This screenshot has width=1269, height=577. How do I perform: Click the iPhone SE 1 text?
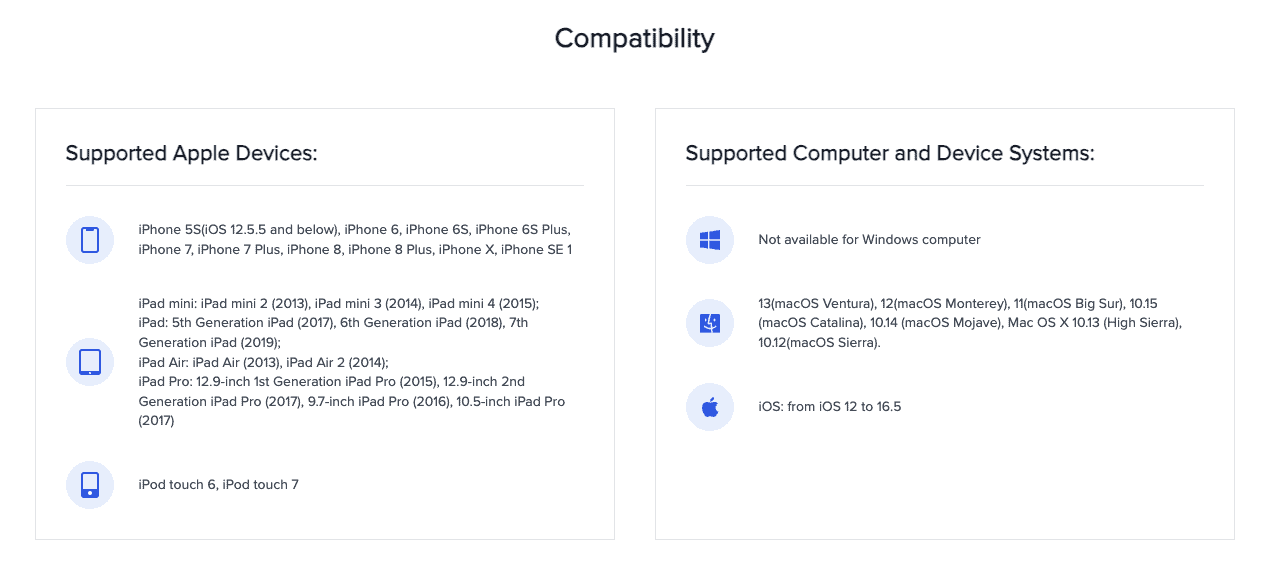[x=536, y=250]
